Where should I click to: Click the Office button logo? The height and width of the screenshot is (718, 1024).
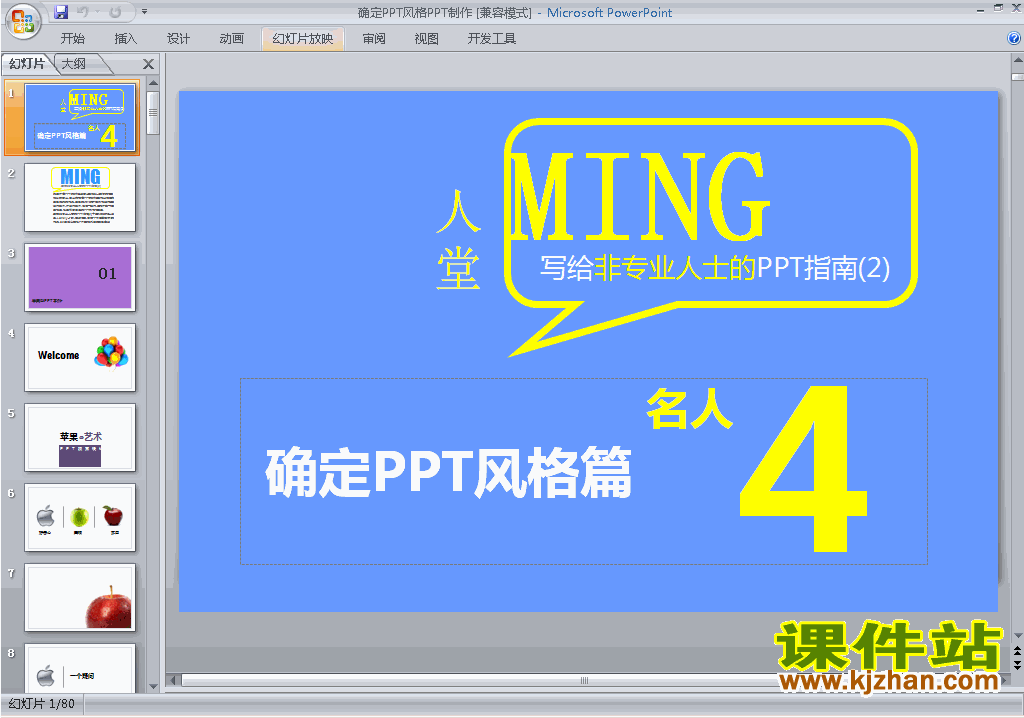click(x=23, y=21)
